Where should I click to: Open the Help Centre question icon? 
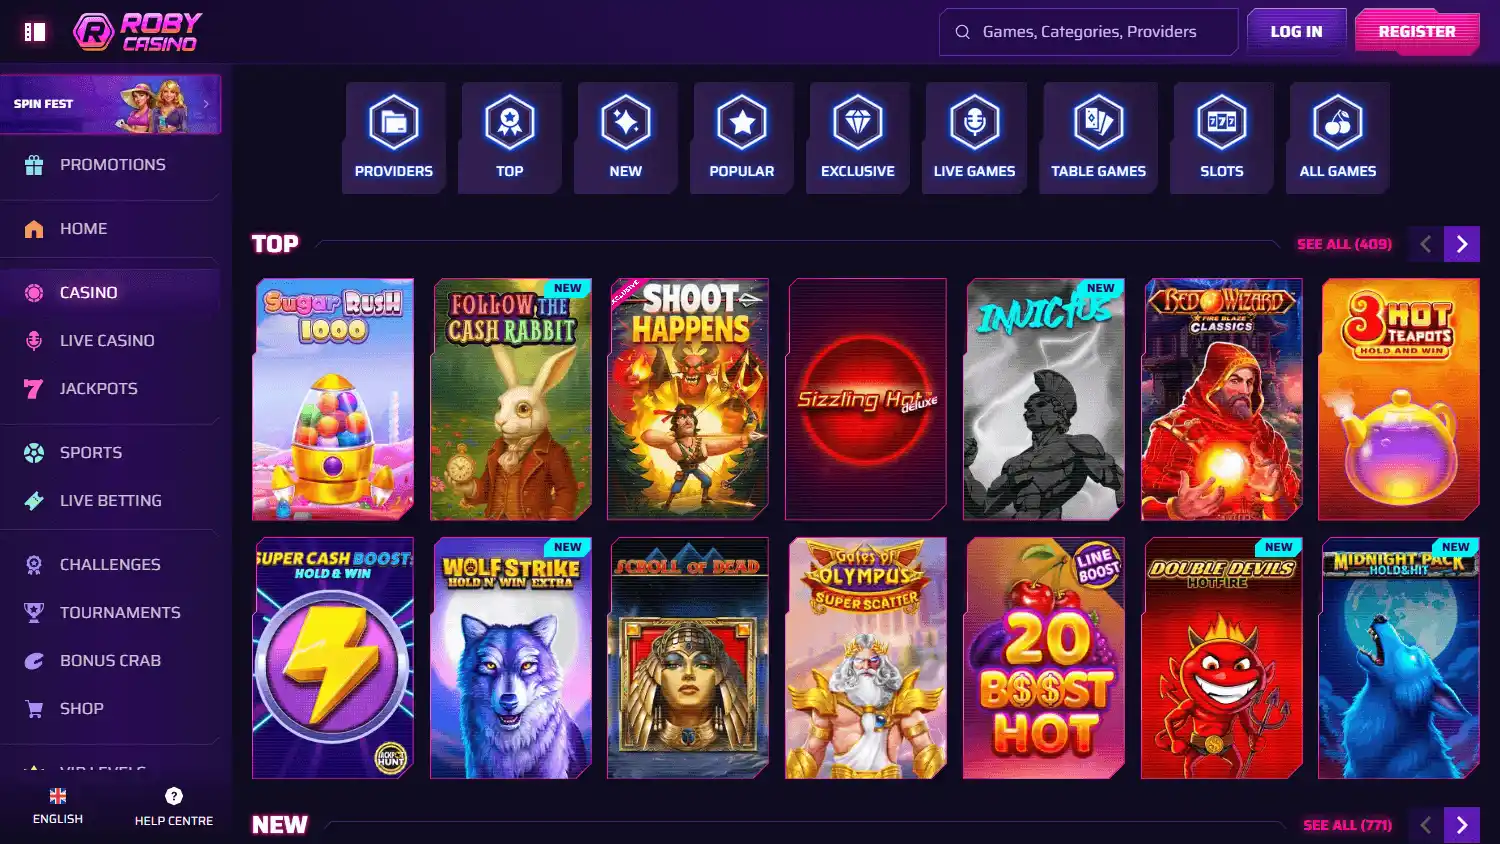coord(174,796)
